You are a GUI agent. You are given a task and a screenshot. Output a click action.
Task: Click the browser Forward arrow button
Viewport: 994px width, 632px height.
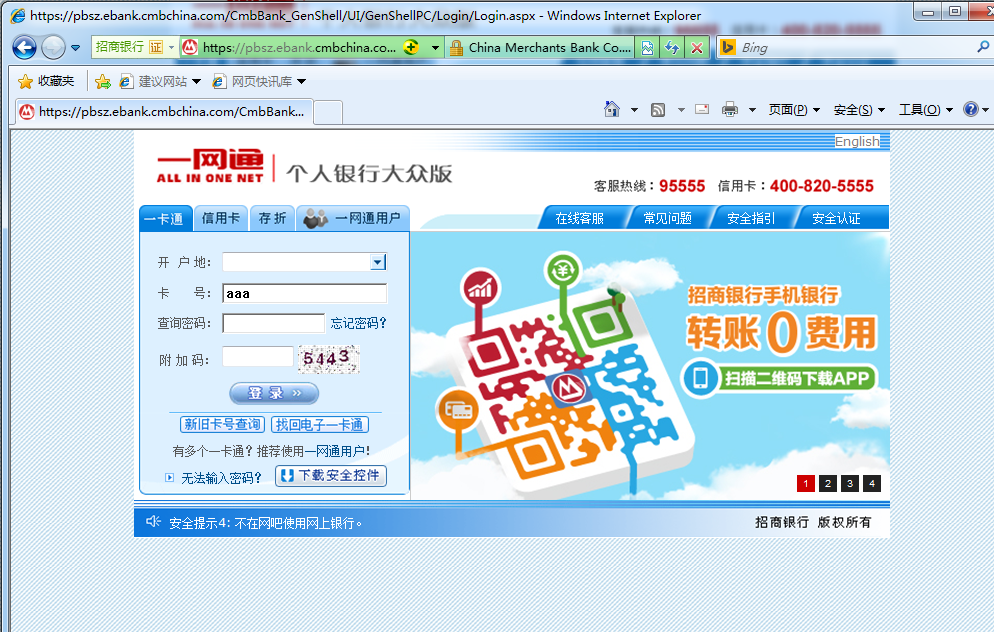click(53, 48)
